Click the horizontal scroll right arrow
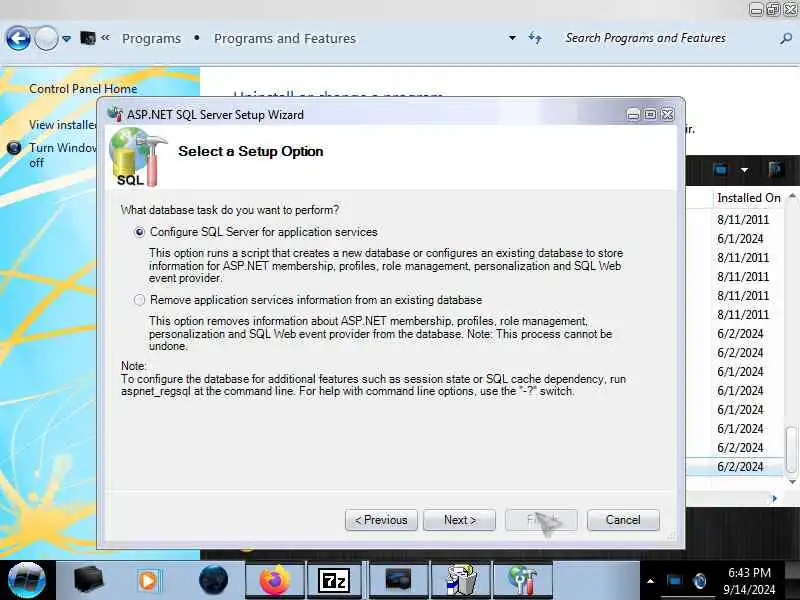The height and width of the screenshot is (600, 800). [x=774, y=498]
